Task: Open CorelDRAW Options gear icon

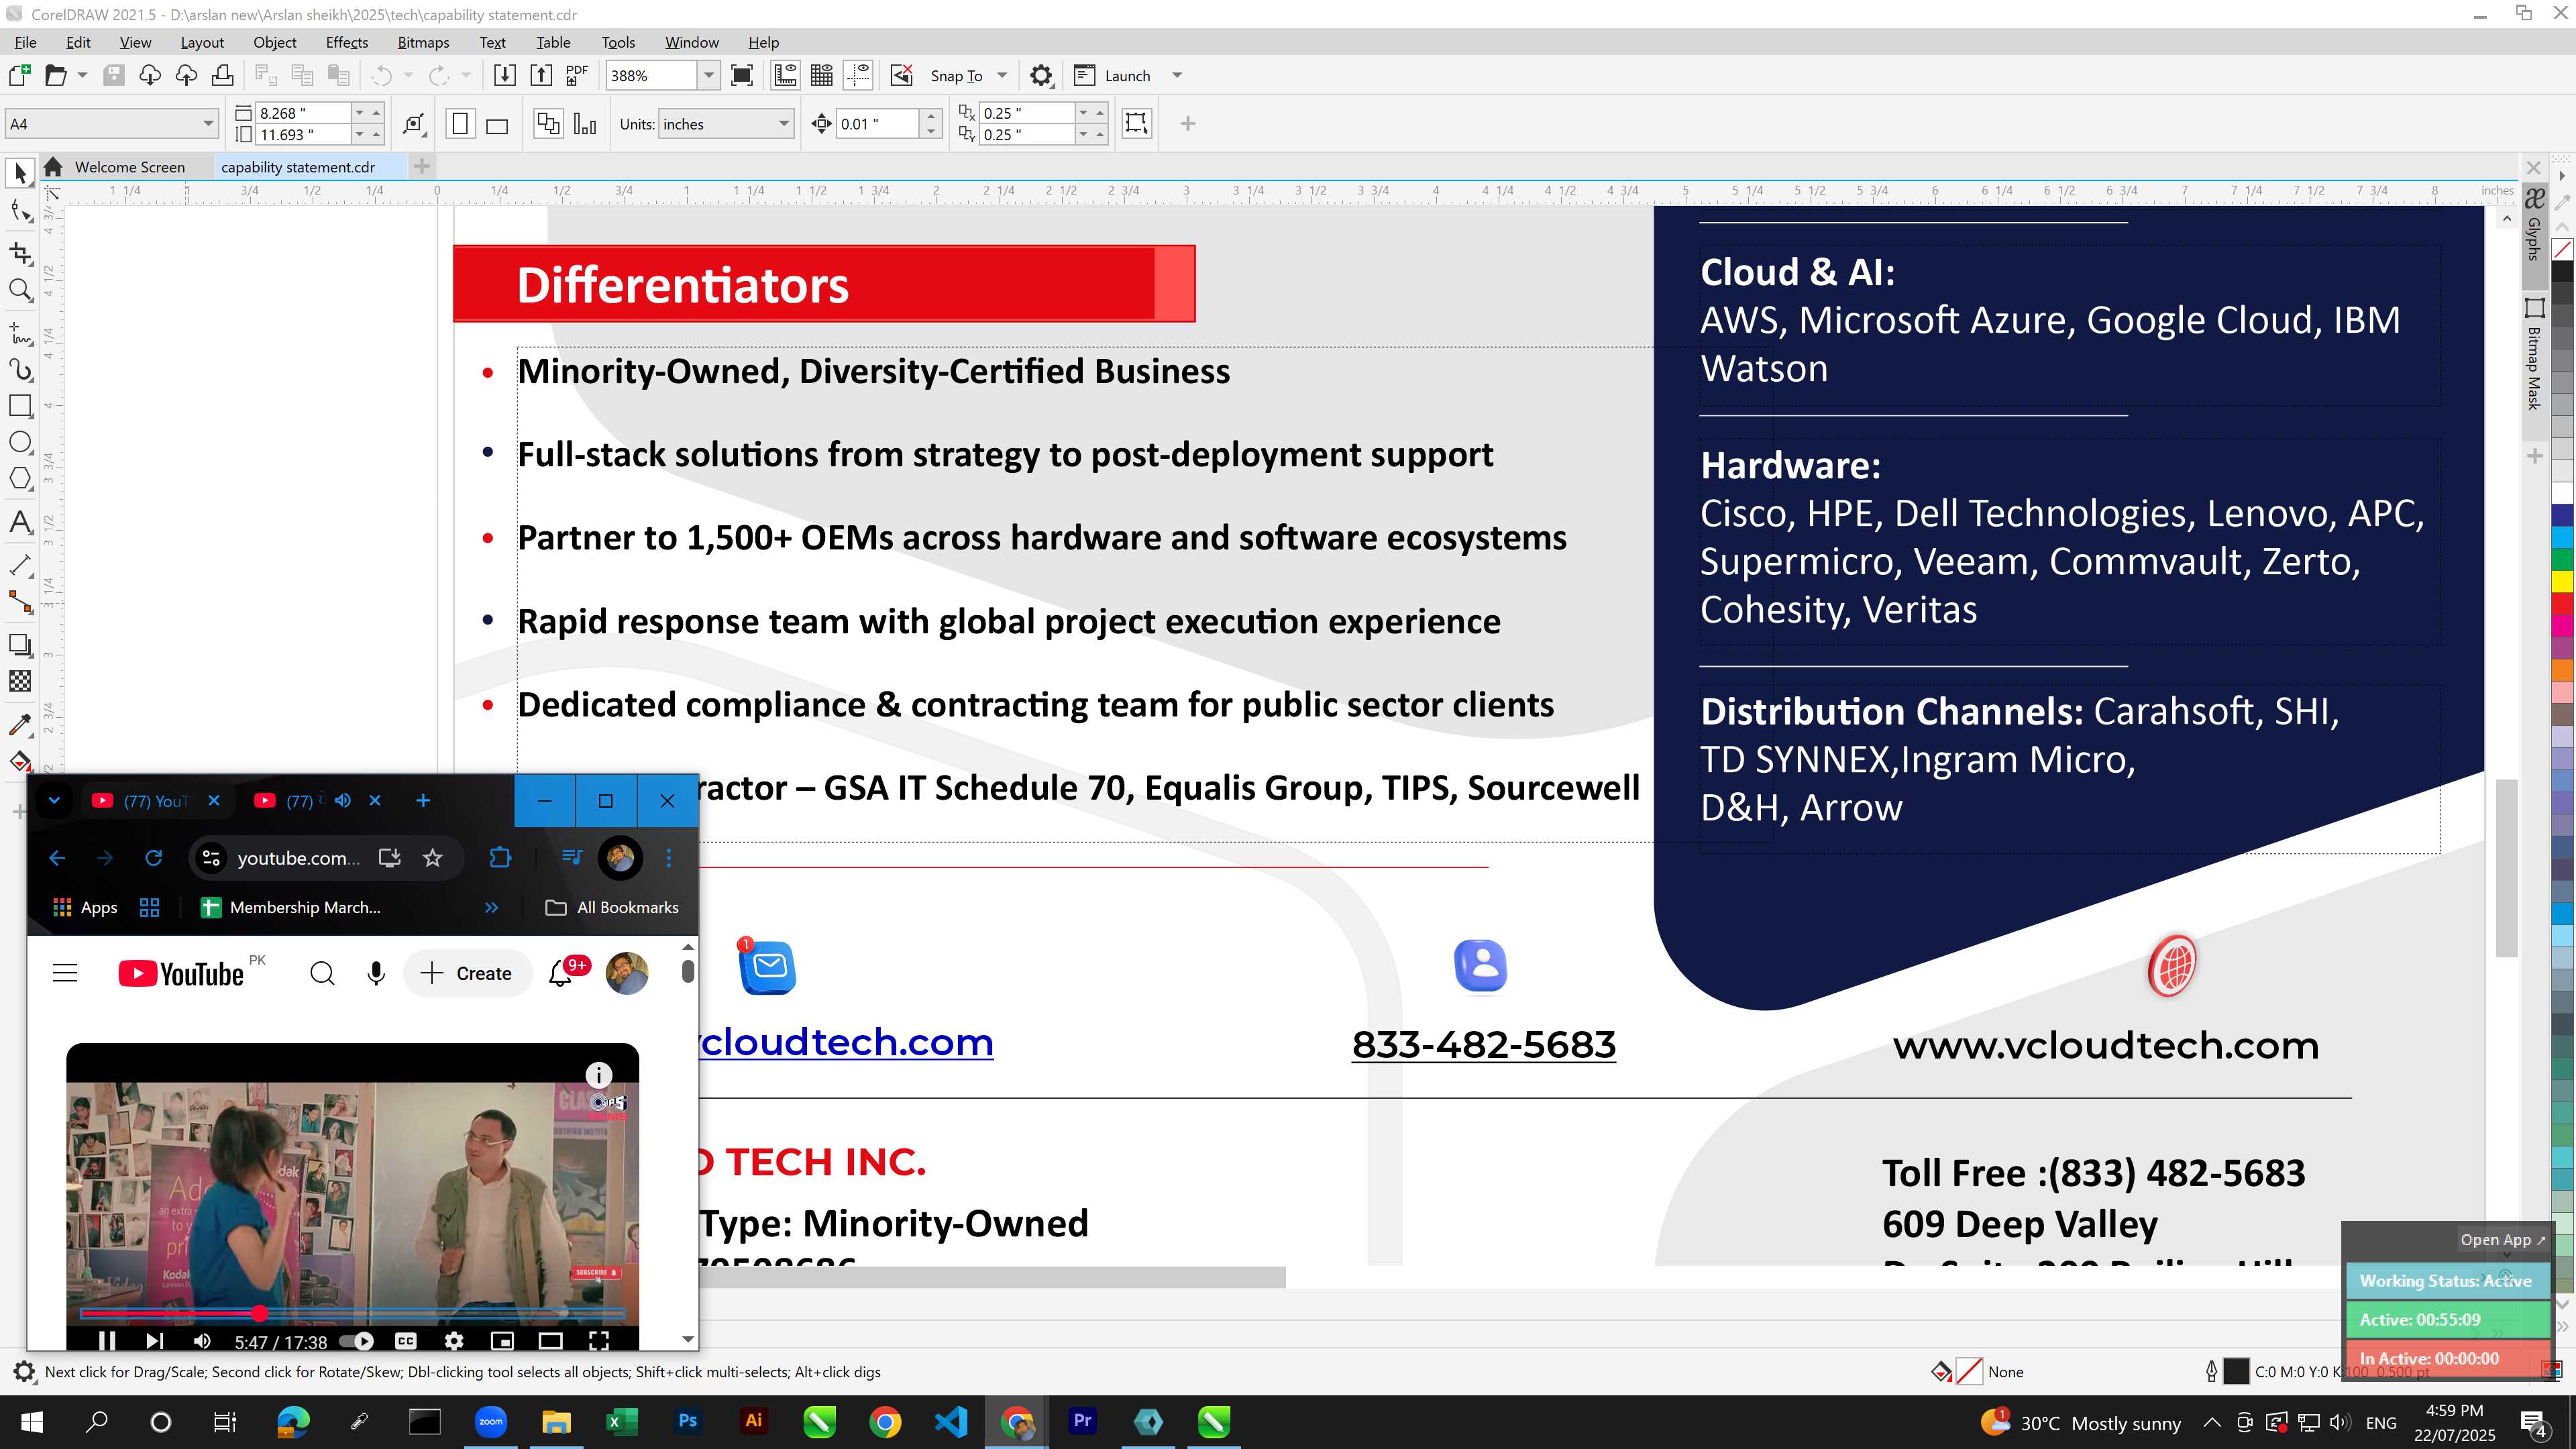Action: pyautogui.click(x=1041, y=75)
